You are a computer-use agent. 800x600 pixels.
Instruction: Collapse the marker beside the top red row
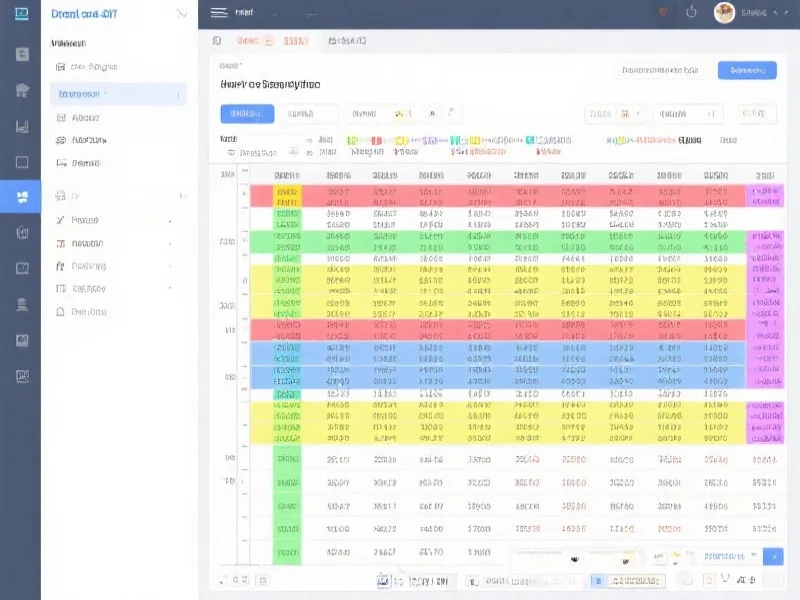tap(245, 194)
